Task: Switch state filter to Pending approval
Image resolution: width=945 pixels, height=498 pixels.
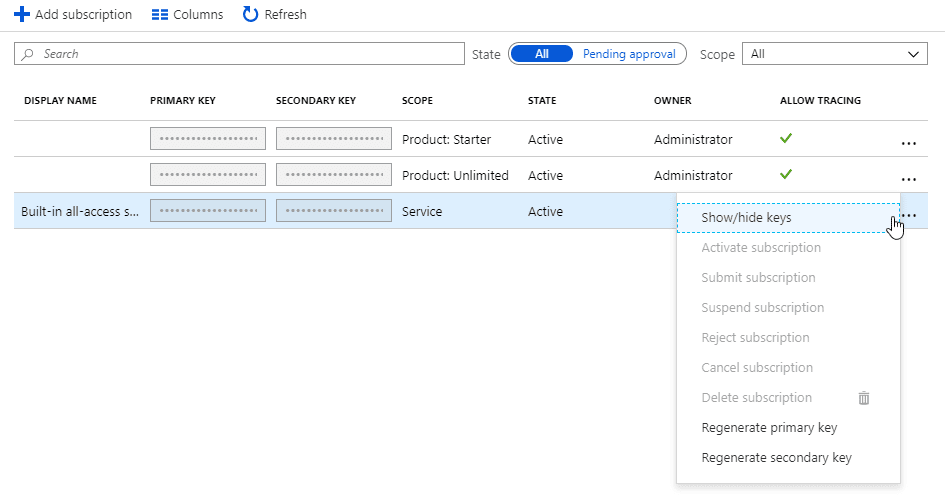Action: 629,54
